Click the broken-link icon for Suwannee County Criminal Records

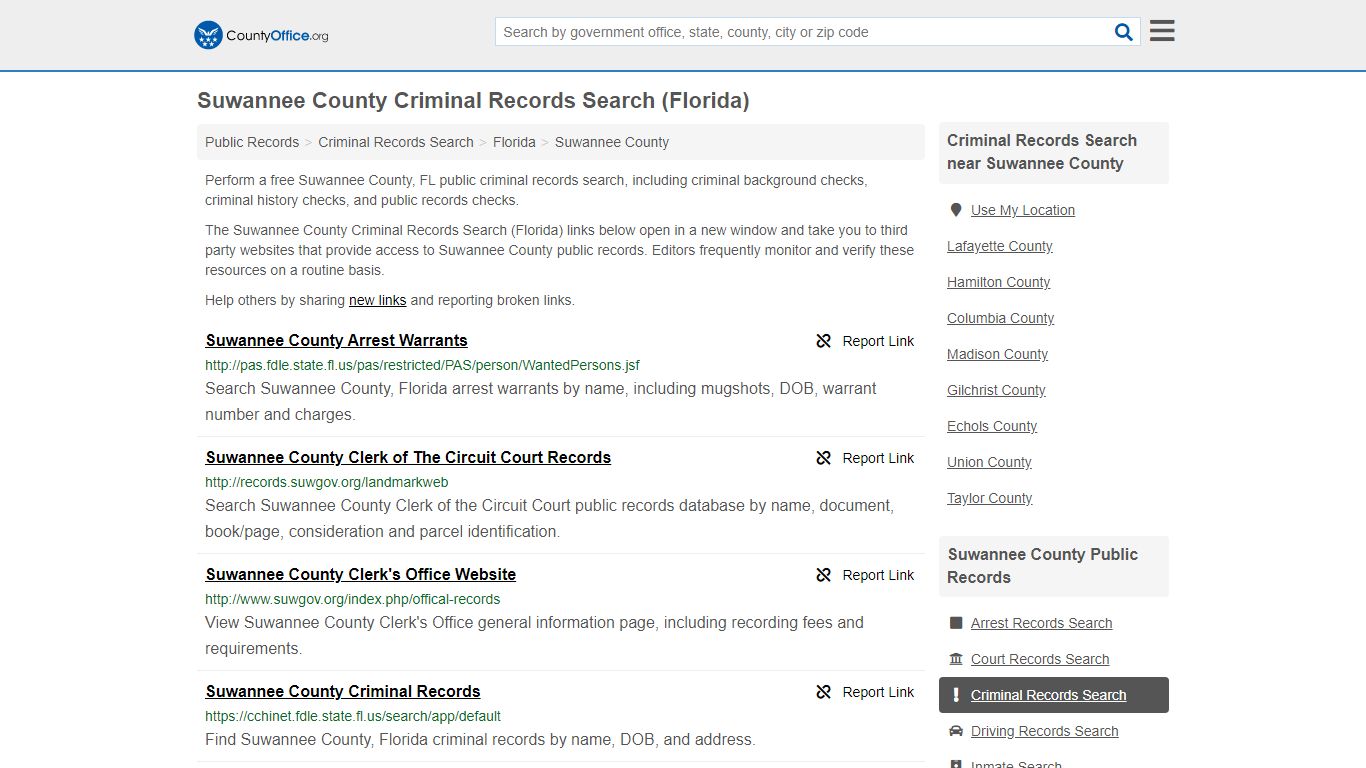pyautogui.click(x=824, y=692)
